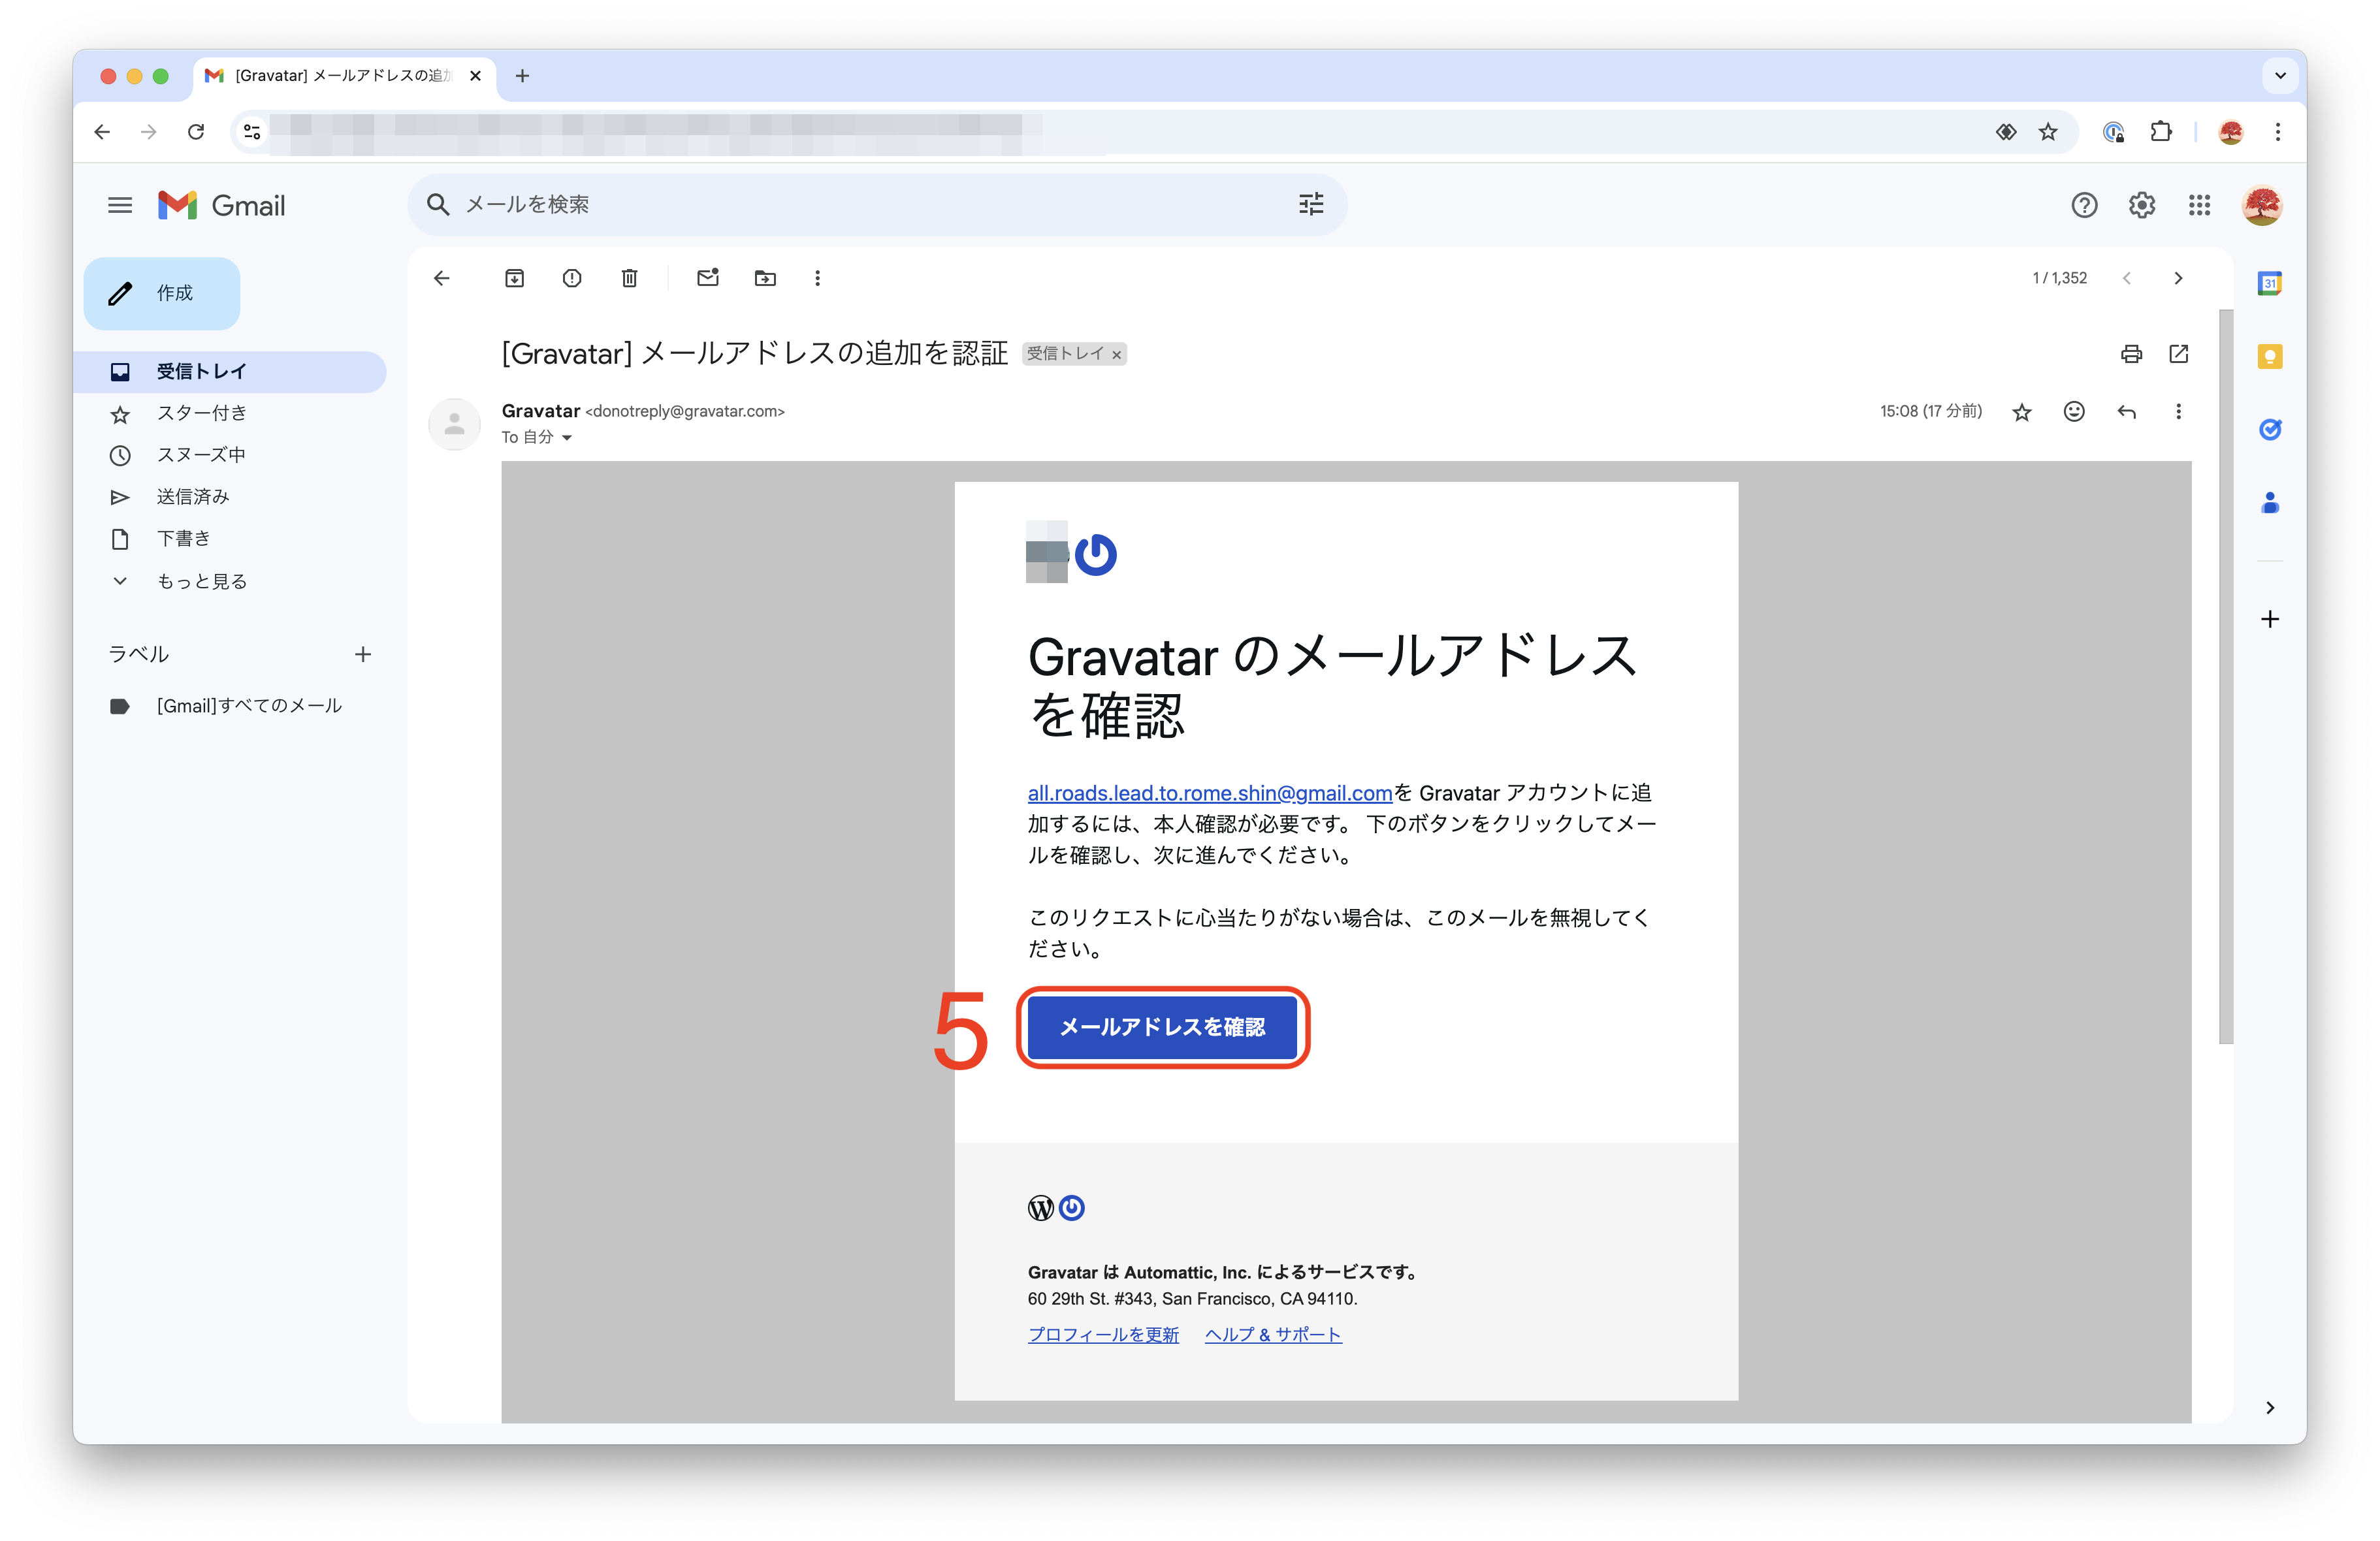
Task: Open the Gmail main menu hamburger
Action: (120, 205)
